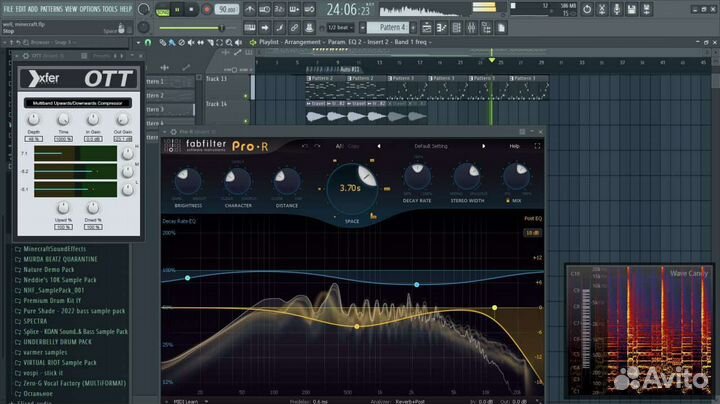
Task: Click the Pro-R Help button
Action: pyautogui.click(x=514, y=146)
